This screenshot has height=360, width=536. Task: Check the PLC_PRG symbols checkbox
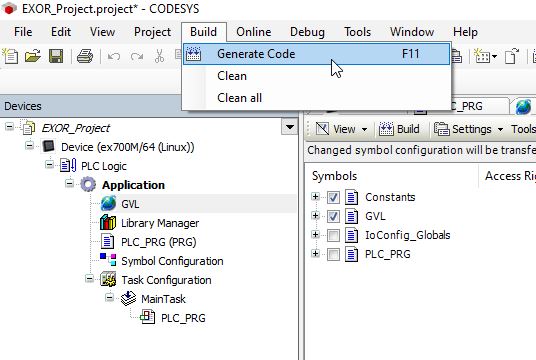[333, 254]
